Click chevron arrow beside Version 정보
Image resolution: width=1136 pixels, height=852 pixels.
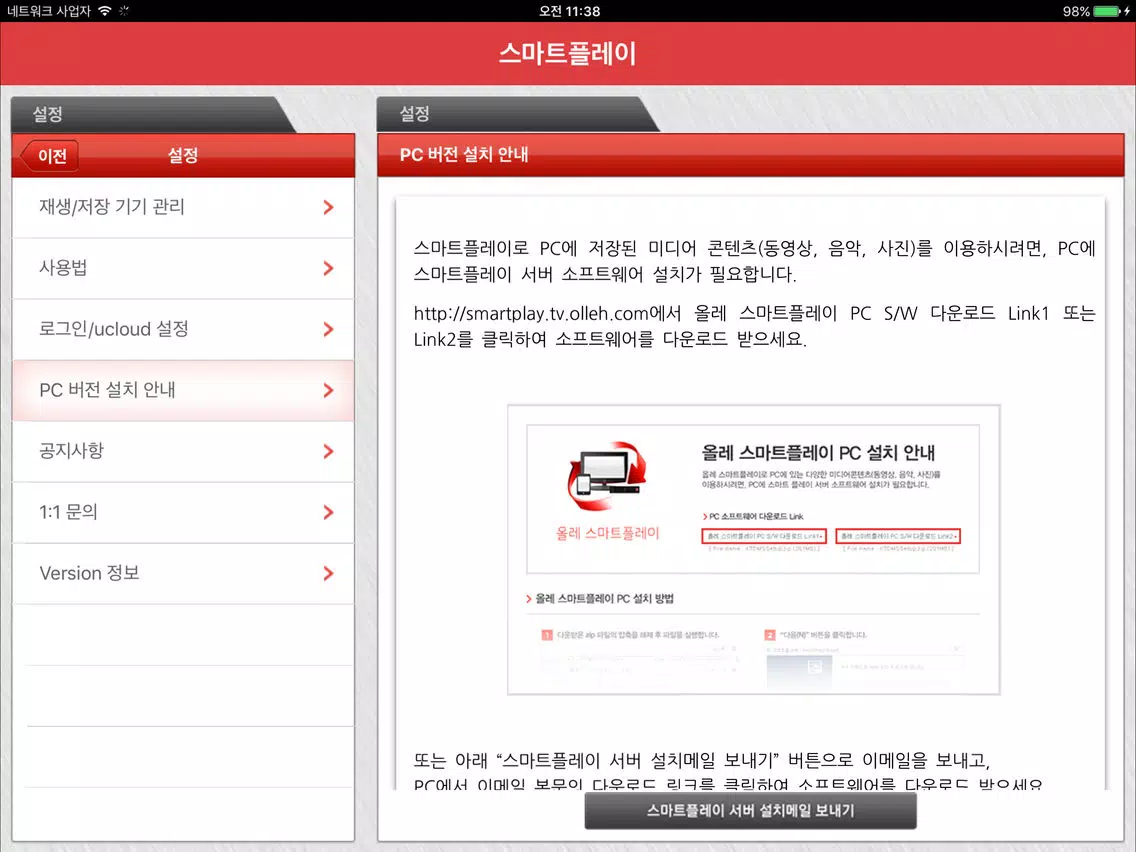(328, 573)
